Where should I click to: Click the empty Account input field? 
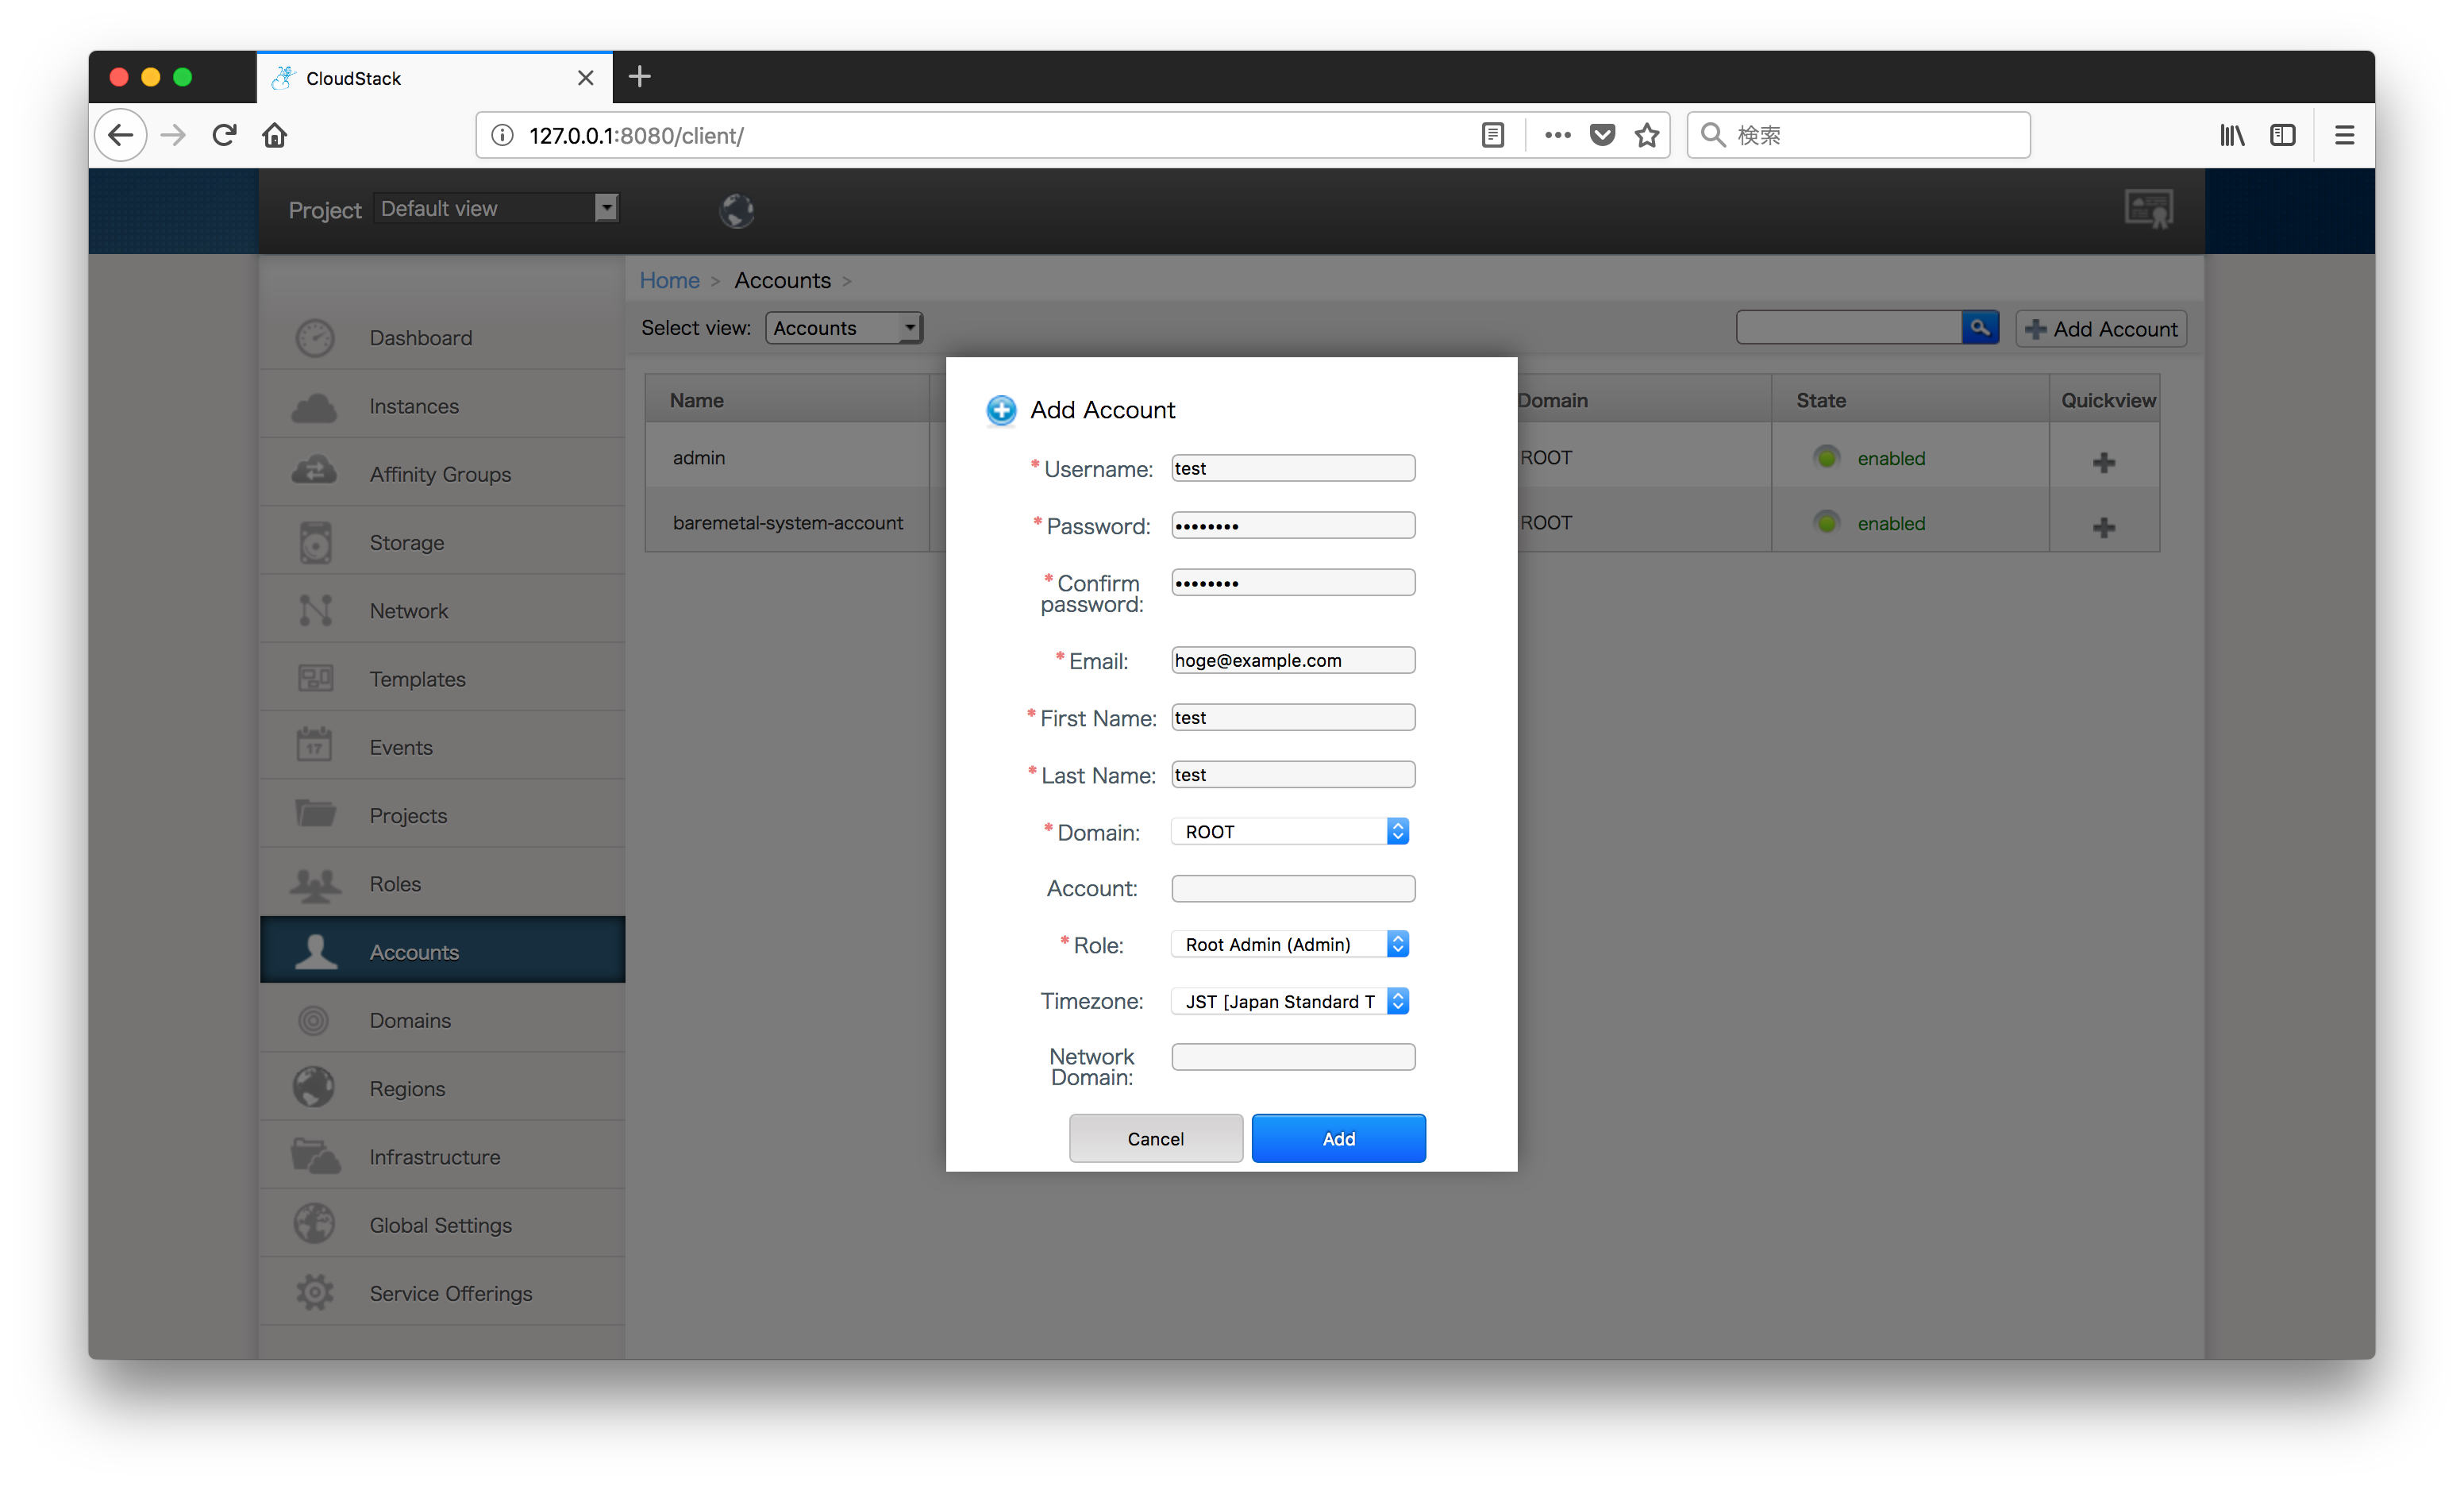1293,888
